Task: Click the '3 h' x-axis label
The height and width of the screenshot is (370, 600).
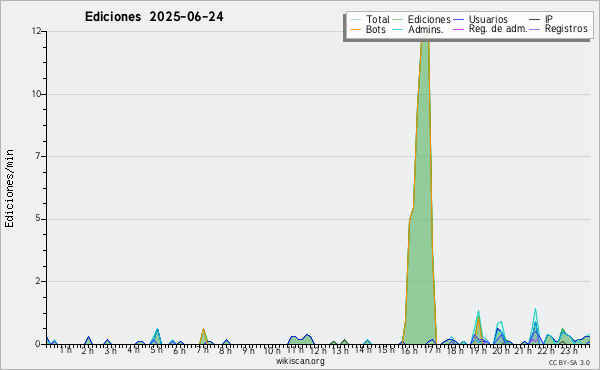Action: (x=111, y=350)
